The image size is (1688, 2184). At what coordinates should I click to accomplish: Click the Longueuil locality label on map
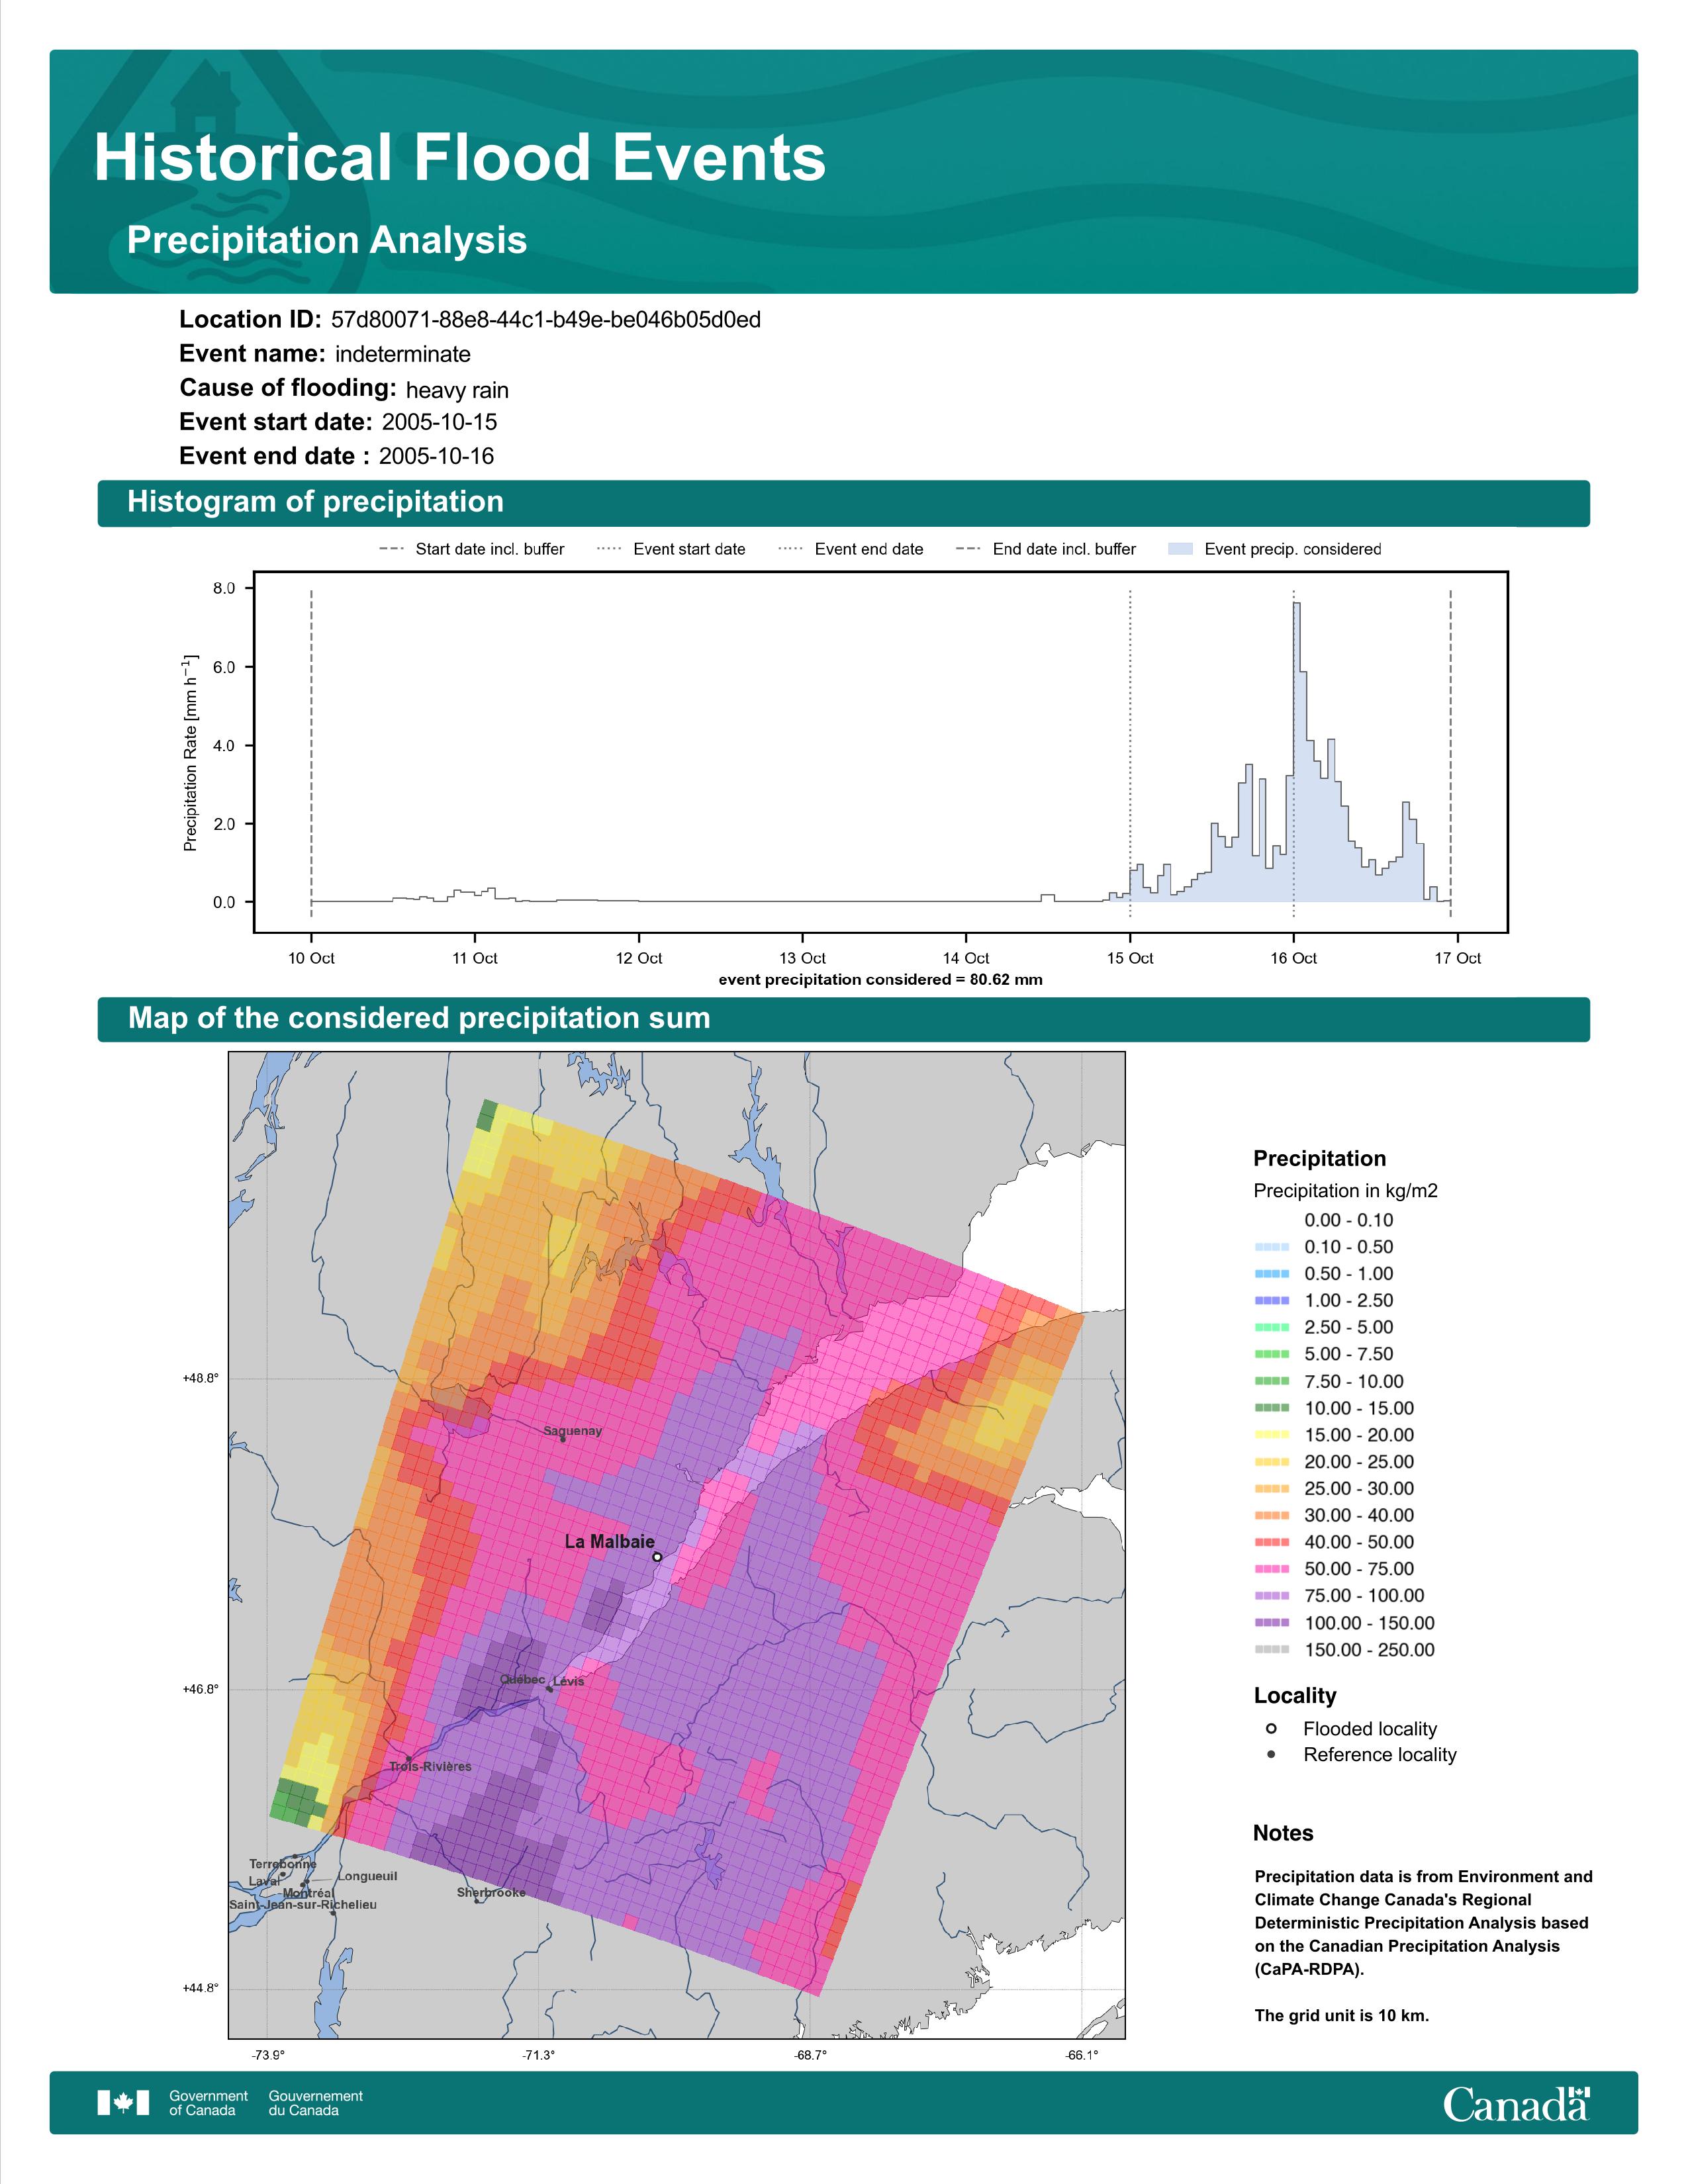tap(367, 1876)
